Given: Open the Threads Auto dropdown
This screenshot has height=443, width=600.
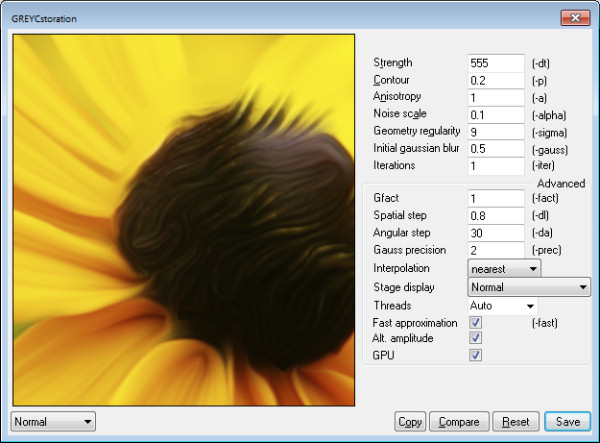Looking at the screenshot, I should click(503, 306).
